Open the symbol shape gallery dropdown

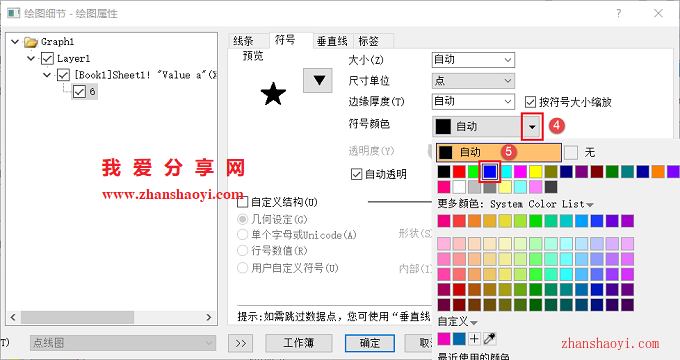point(317,80)
